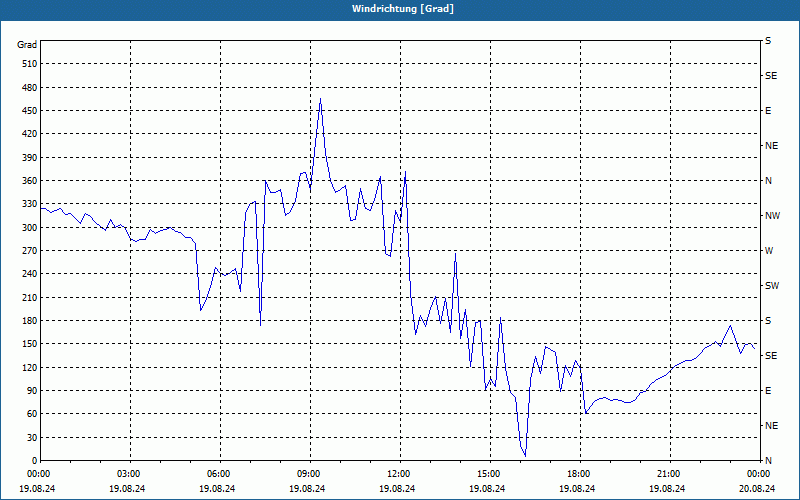Select the NE compass label at 390 level
This screenshot has width=800, height=500.
[x=771, y=146]
